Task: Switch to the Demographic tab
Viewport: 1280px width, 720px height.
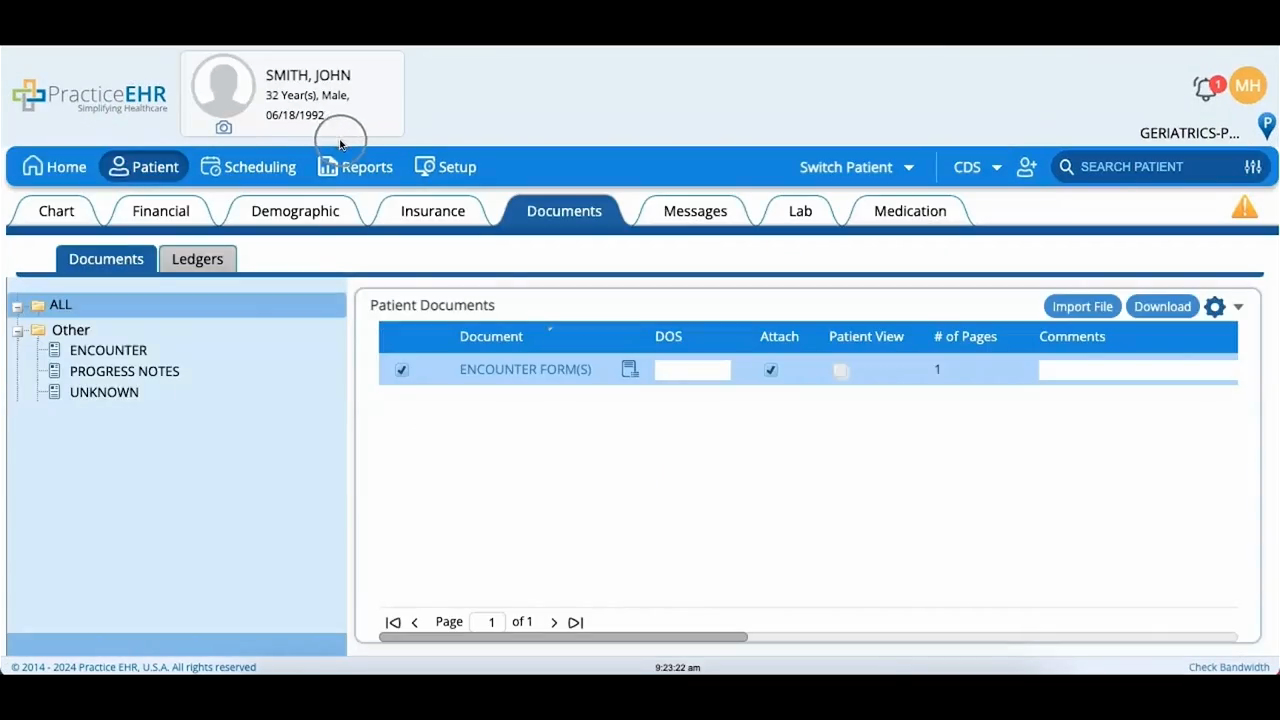Action: (295, 211)
